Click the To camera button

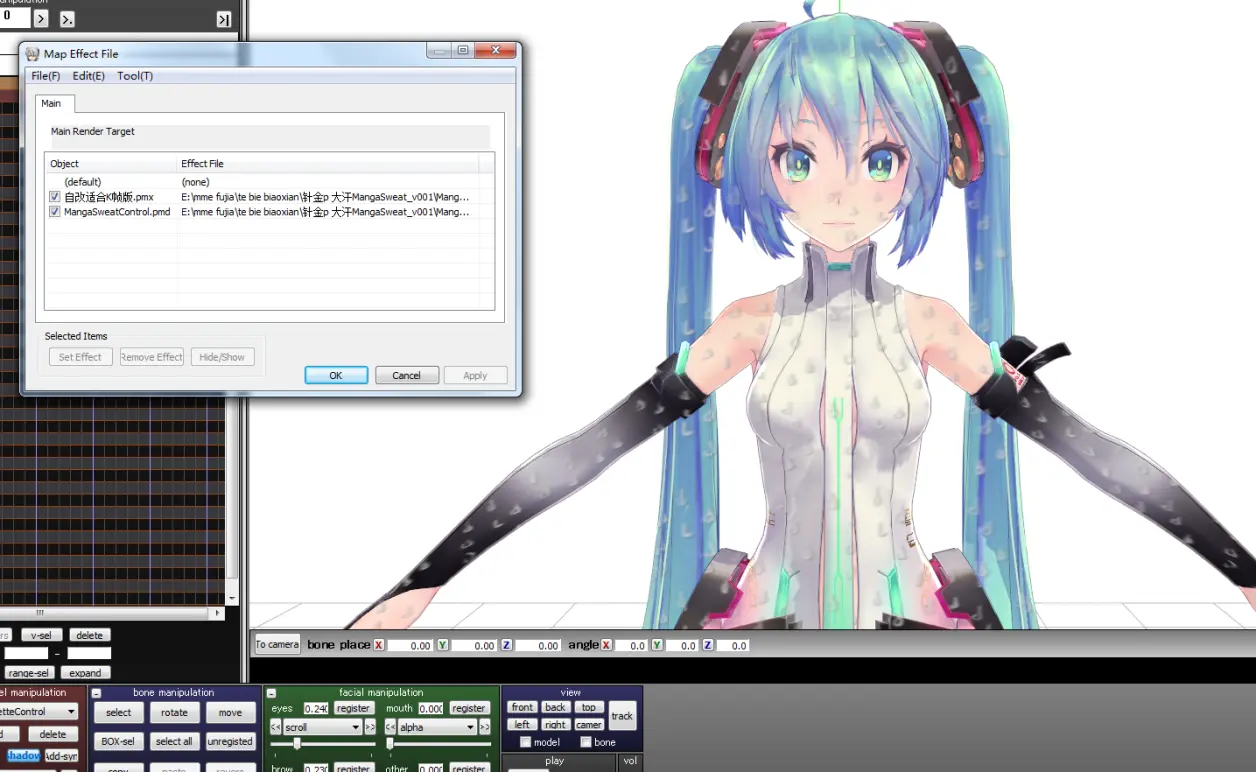coord(277,644)
